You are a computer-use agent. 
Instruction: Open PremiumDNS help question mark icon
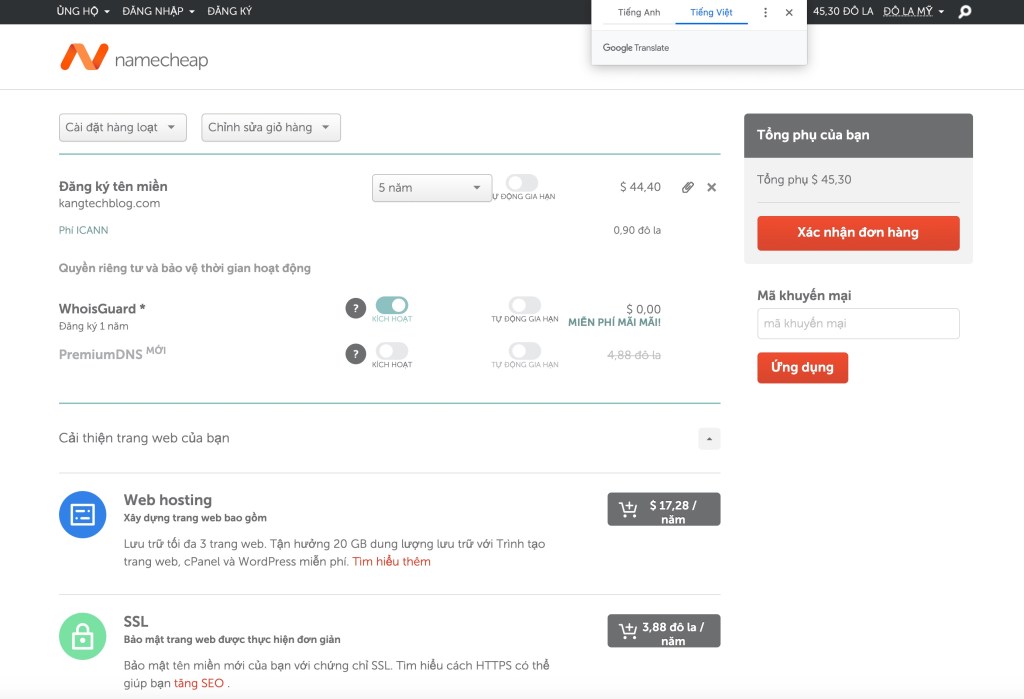355,354
